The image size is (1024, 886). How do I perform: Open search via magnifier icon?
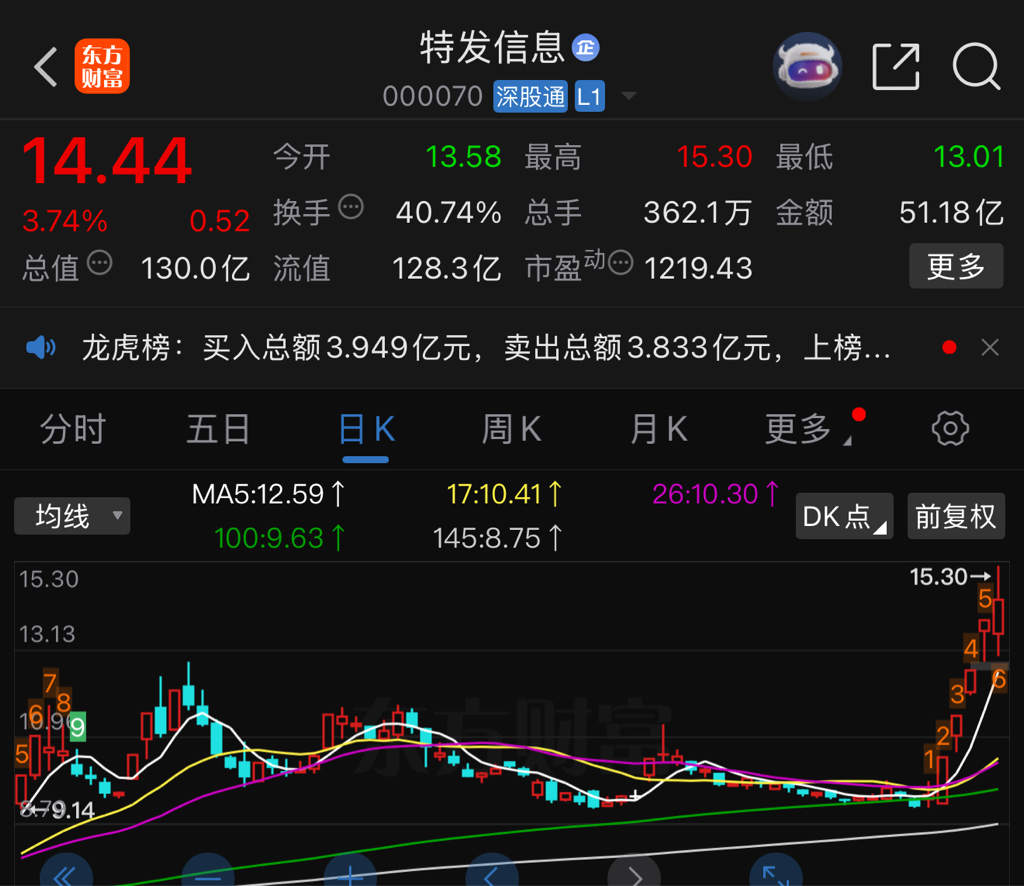pyautogui.click(x=977, y=67)
